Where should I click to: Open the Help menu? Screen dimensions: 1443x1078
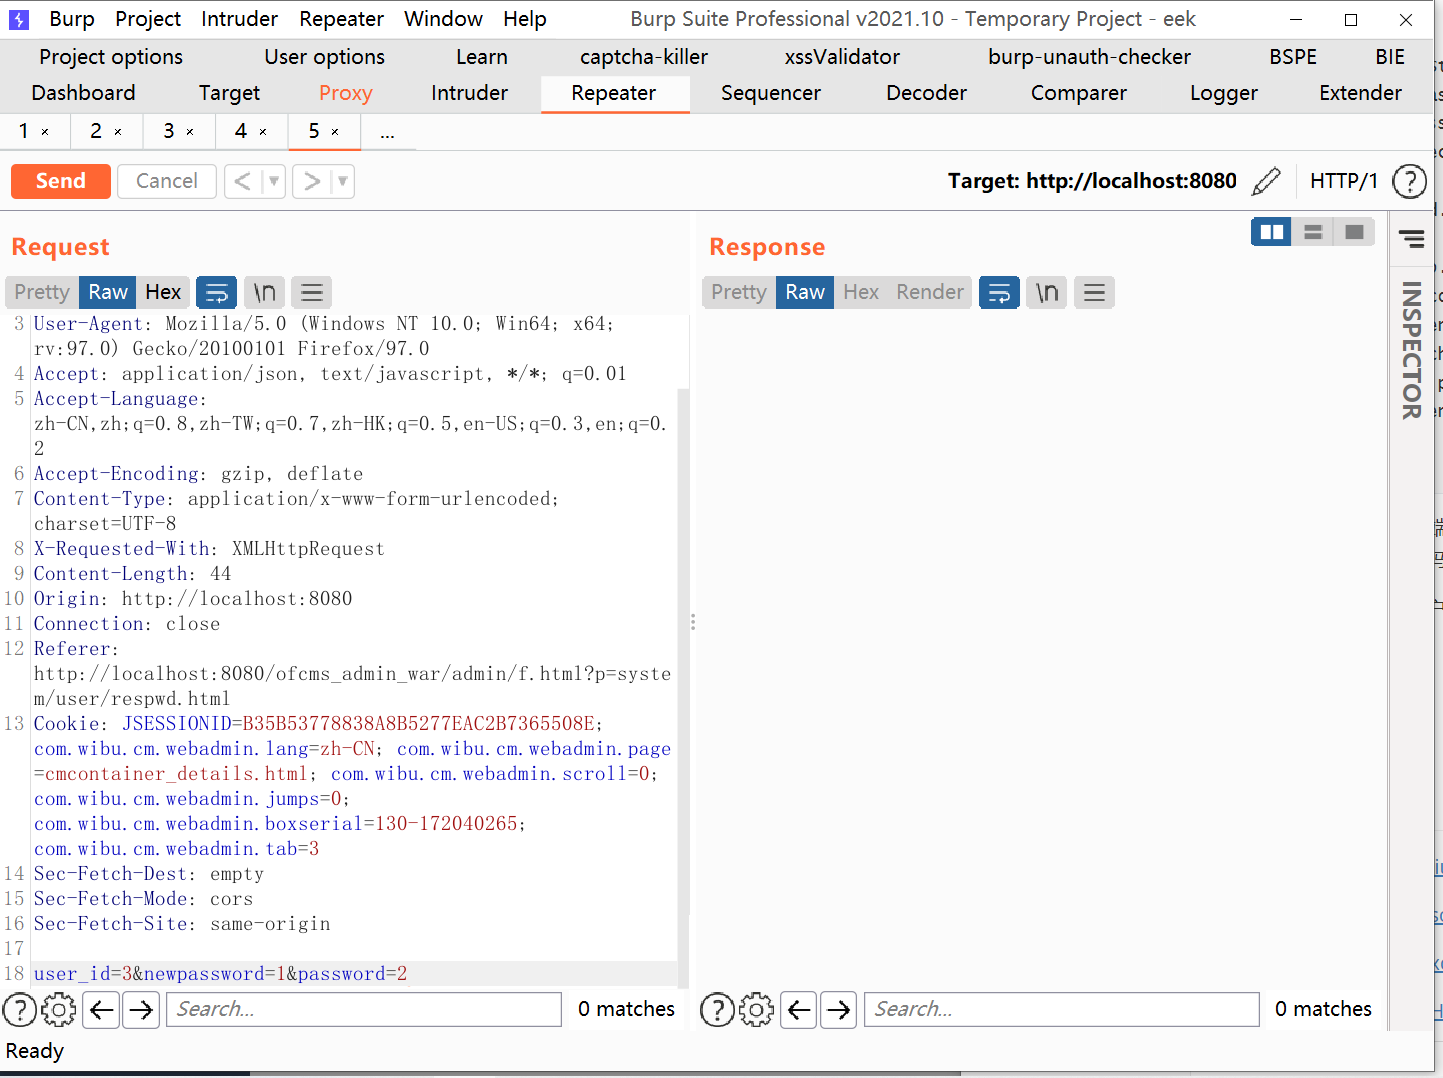click(x=525, y=19)
